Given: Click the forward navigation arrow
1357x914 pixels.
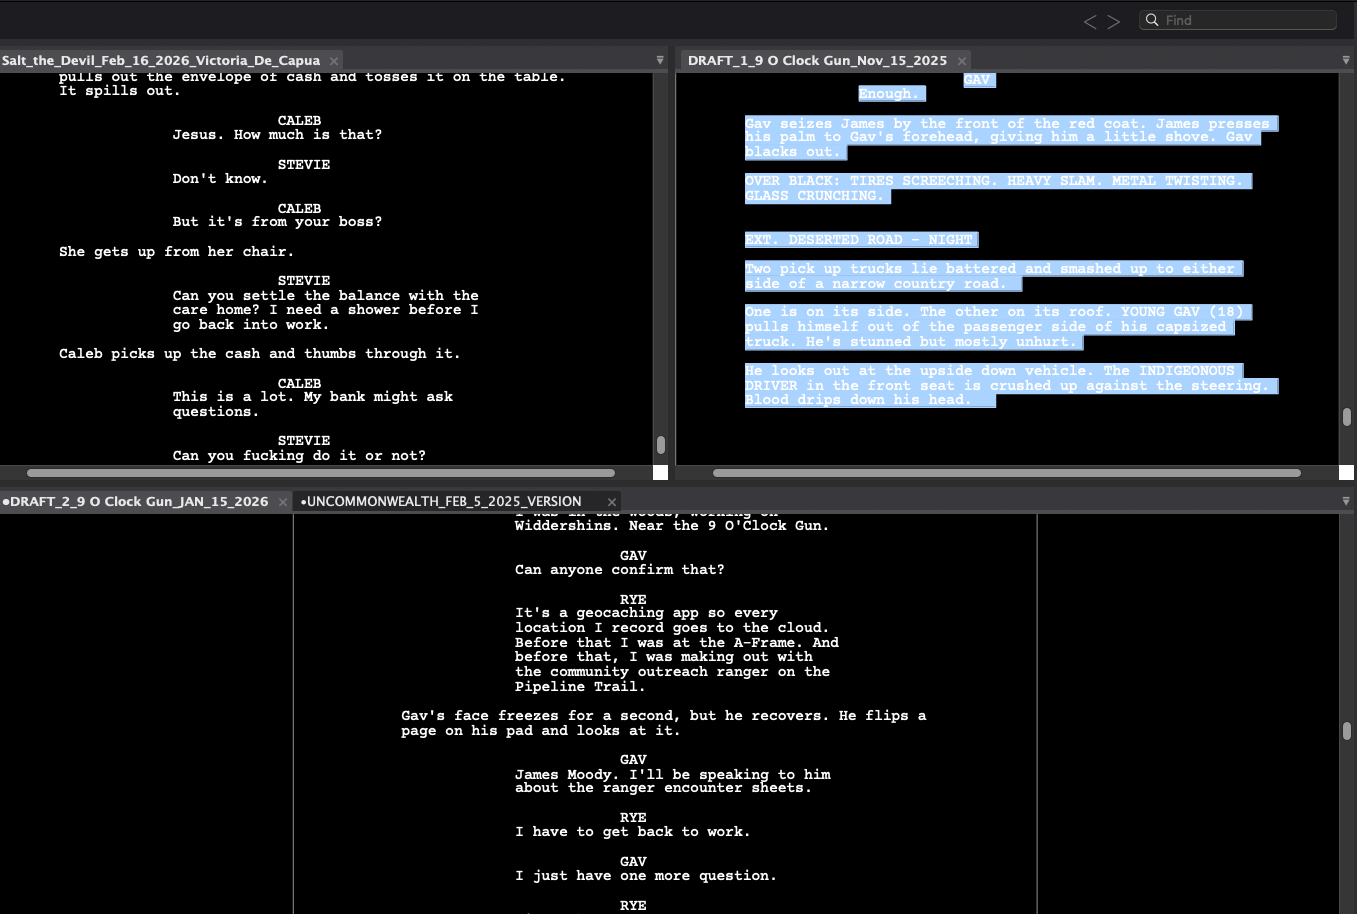Looking at the screenshot, I should pyautogui.click(x=1114, y=22).
